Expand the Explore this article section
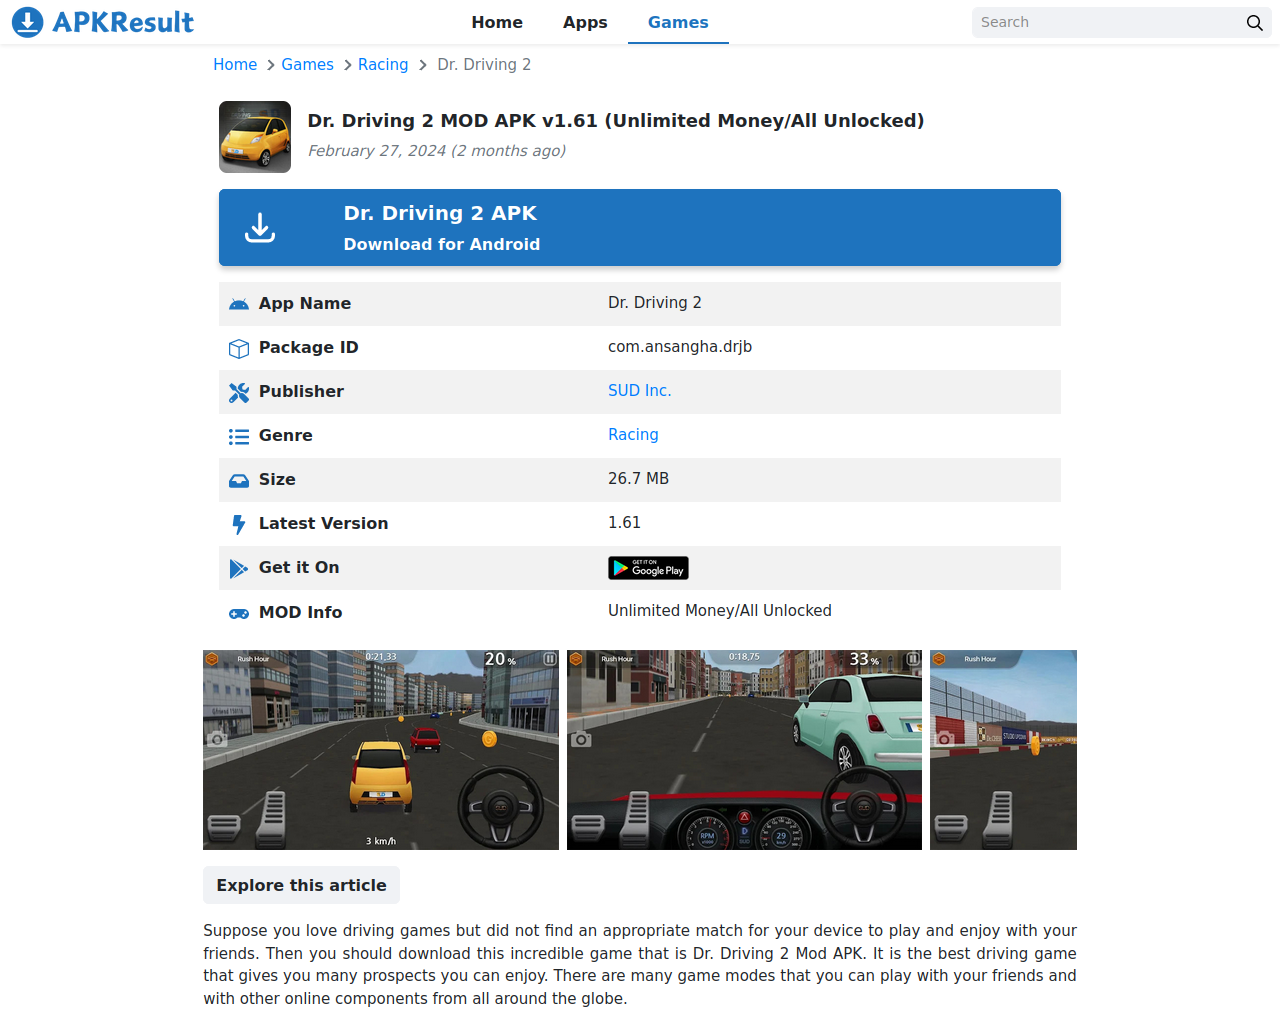 point(301,885)
